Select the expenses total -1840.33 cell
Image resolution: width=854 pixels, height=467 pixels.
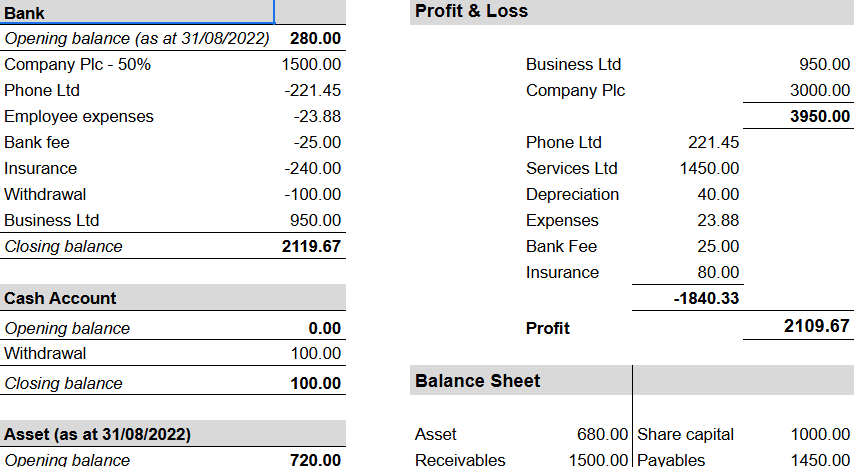(687, 298)
